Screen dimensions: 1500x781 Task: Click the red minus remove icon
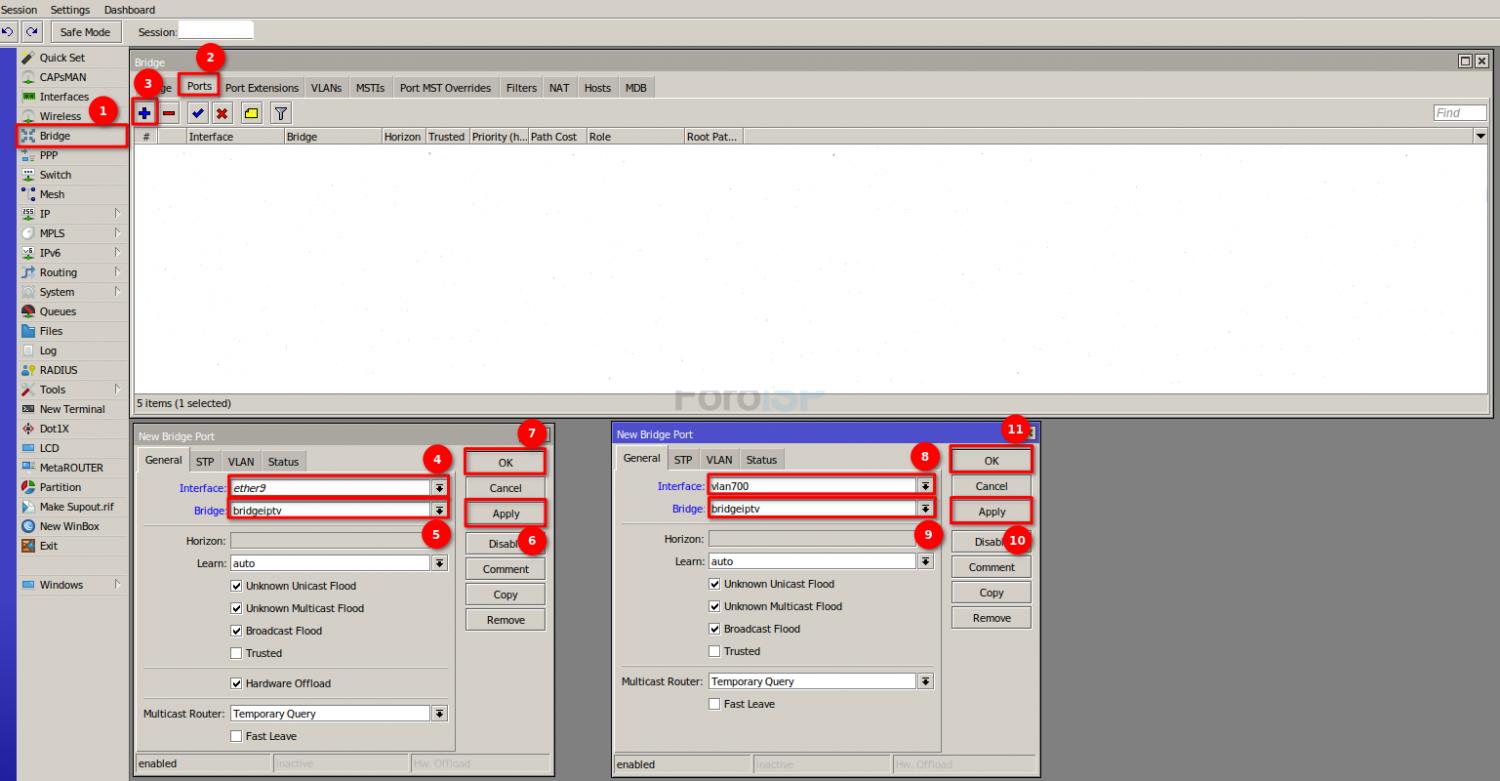tap(170, 113)
